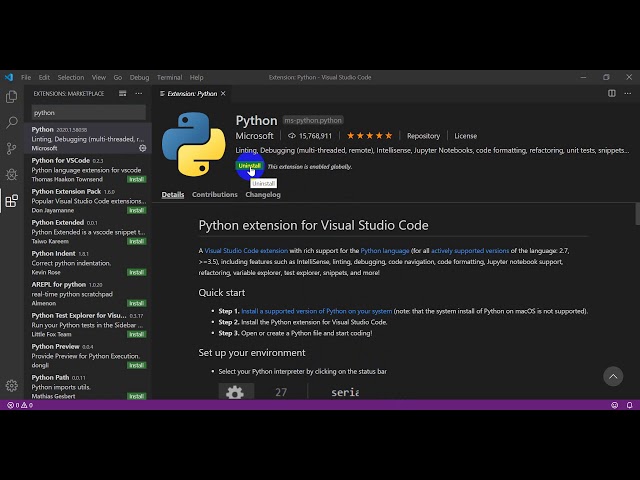Click the Microsoft publisher name
The height and width of the screenshot is (480, 640).
coord(254,136)
